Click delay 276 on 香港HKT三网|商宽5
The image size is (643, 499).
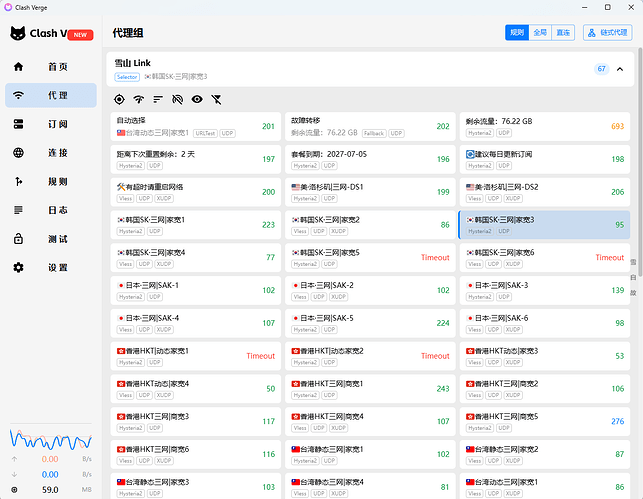[618, 422]
